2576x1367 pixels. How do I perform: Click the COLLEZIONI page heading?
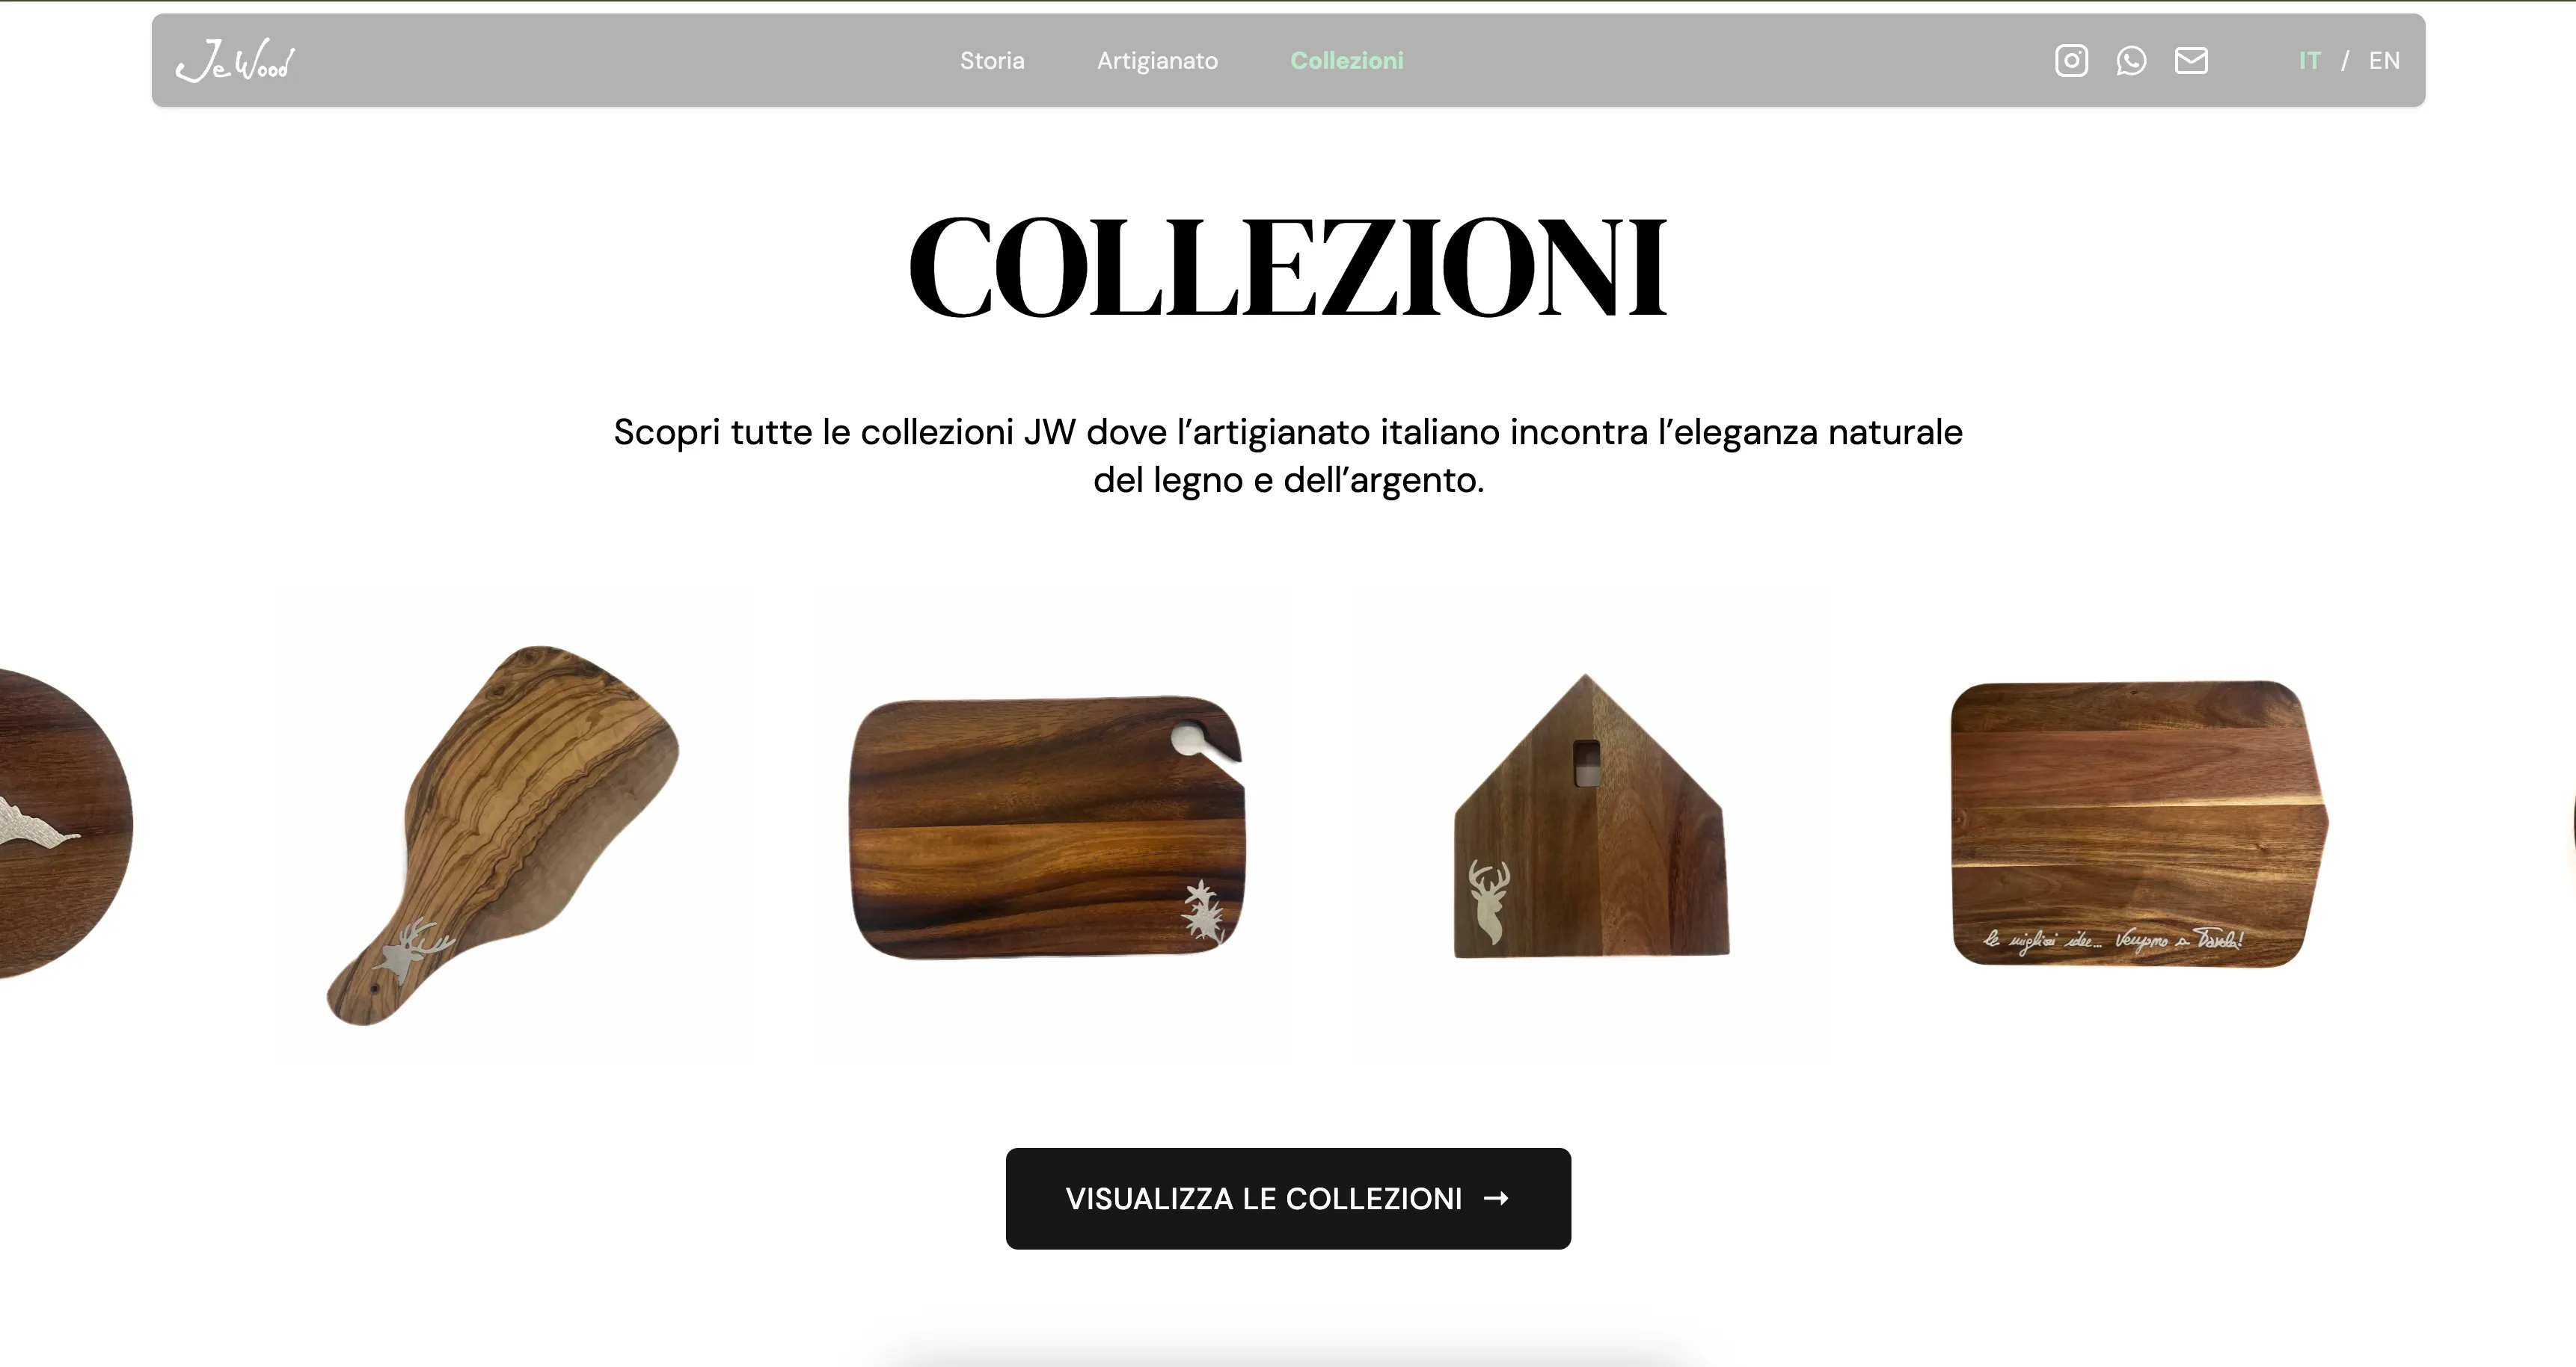click(x=1288, y=266)
